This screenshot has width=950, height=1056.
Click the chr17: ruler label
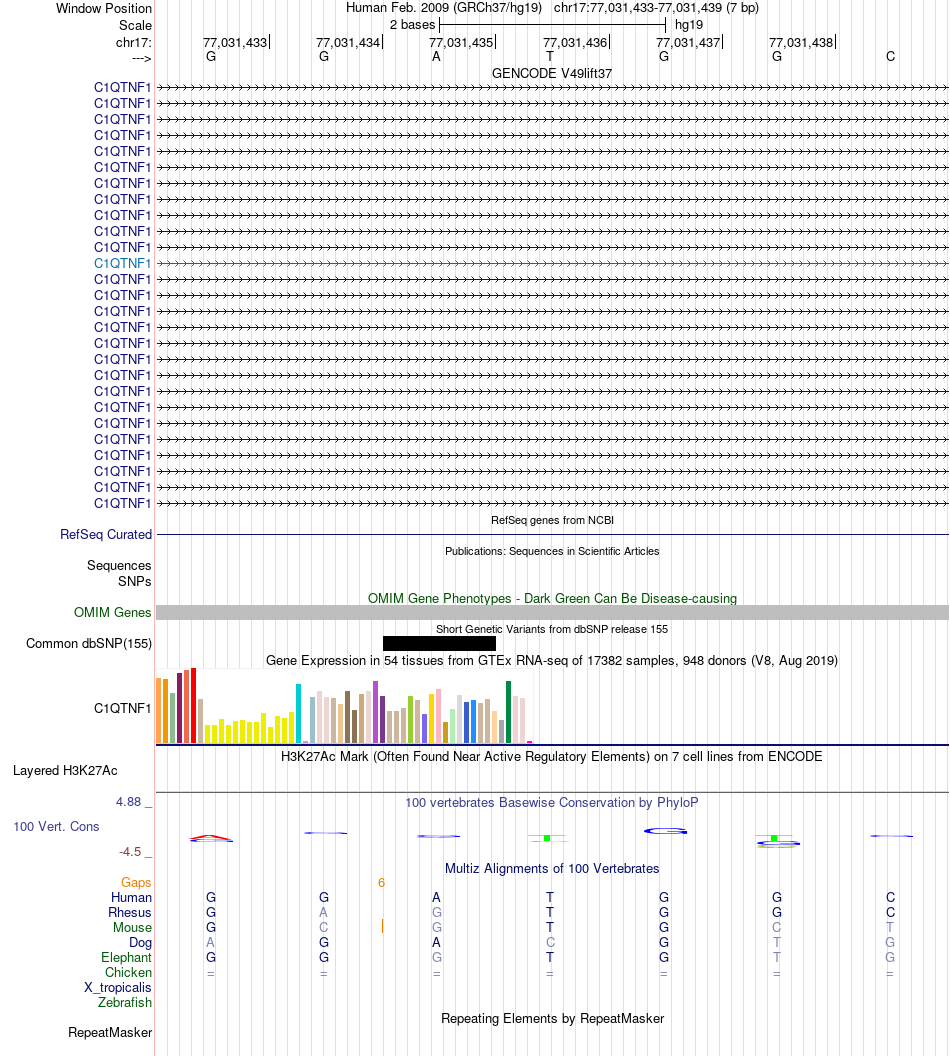pos(133,42)
